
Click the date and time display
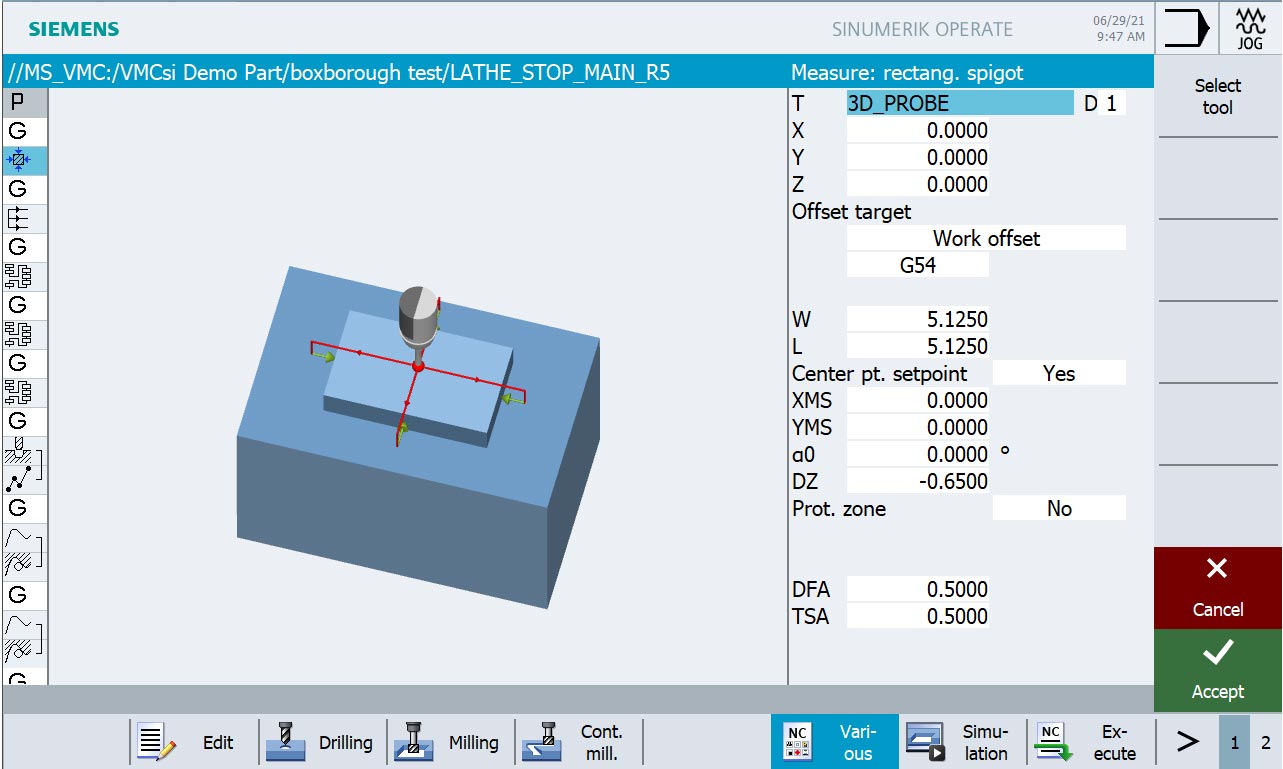(1119, 28)
